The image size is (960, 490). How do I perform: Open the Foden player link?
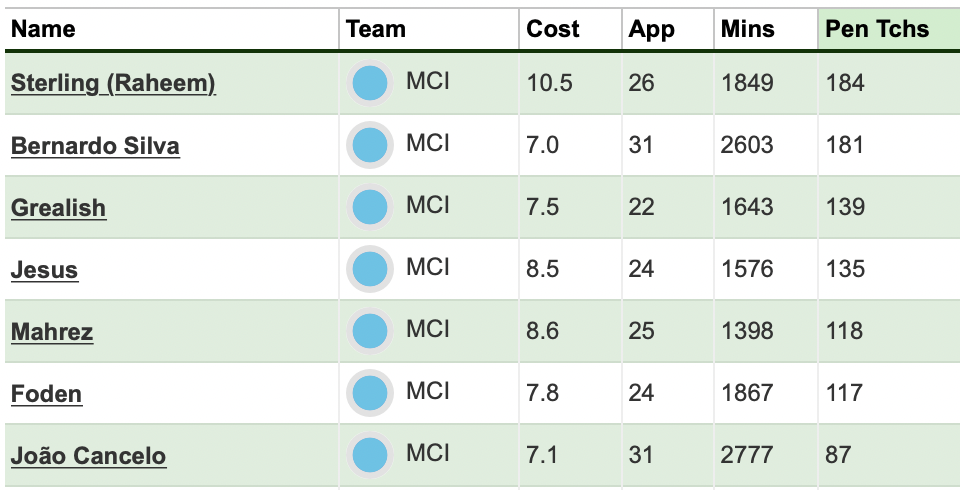[47, 393]
